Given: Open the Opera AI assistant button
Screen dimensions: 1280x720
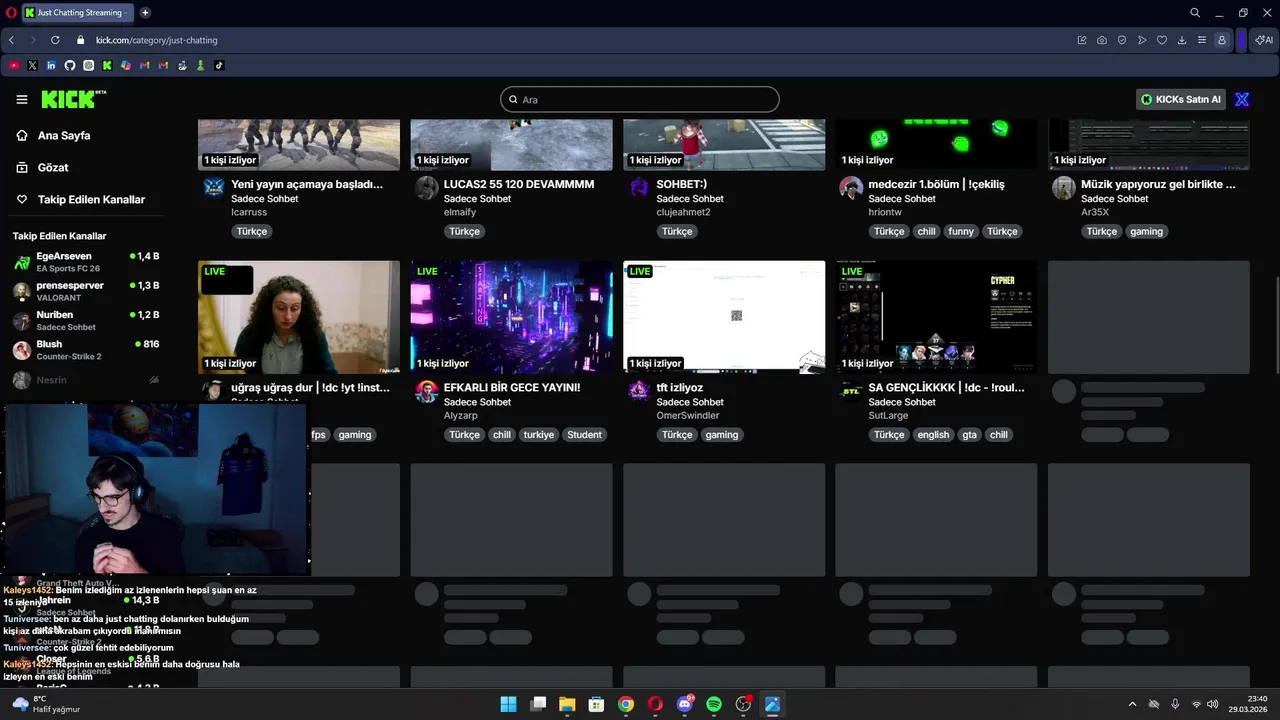Looking at the screenshot, I should pyautogui.click(x=1264, y=40).
